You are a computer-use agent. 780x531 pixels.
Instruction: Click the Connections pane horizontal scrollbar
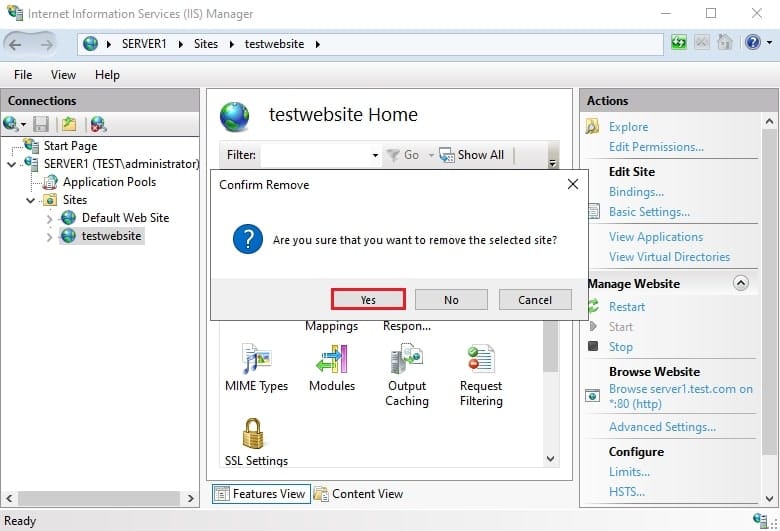99,498
